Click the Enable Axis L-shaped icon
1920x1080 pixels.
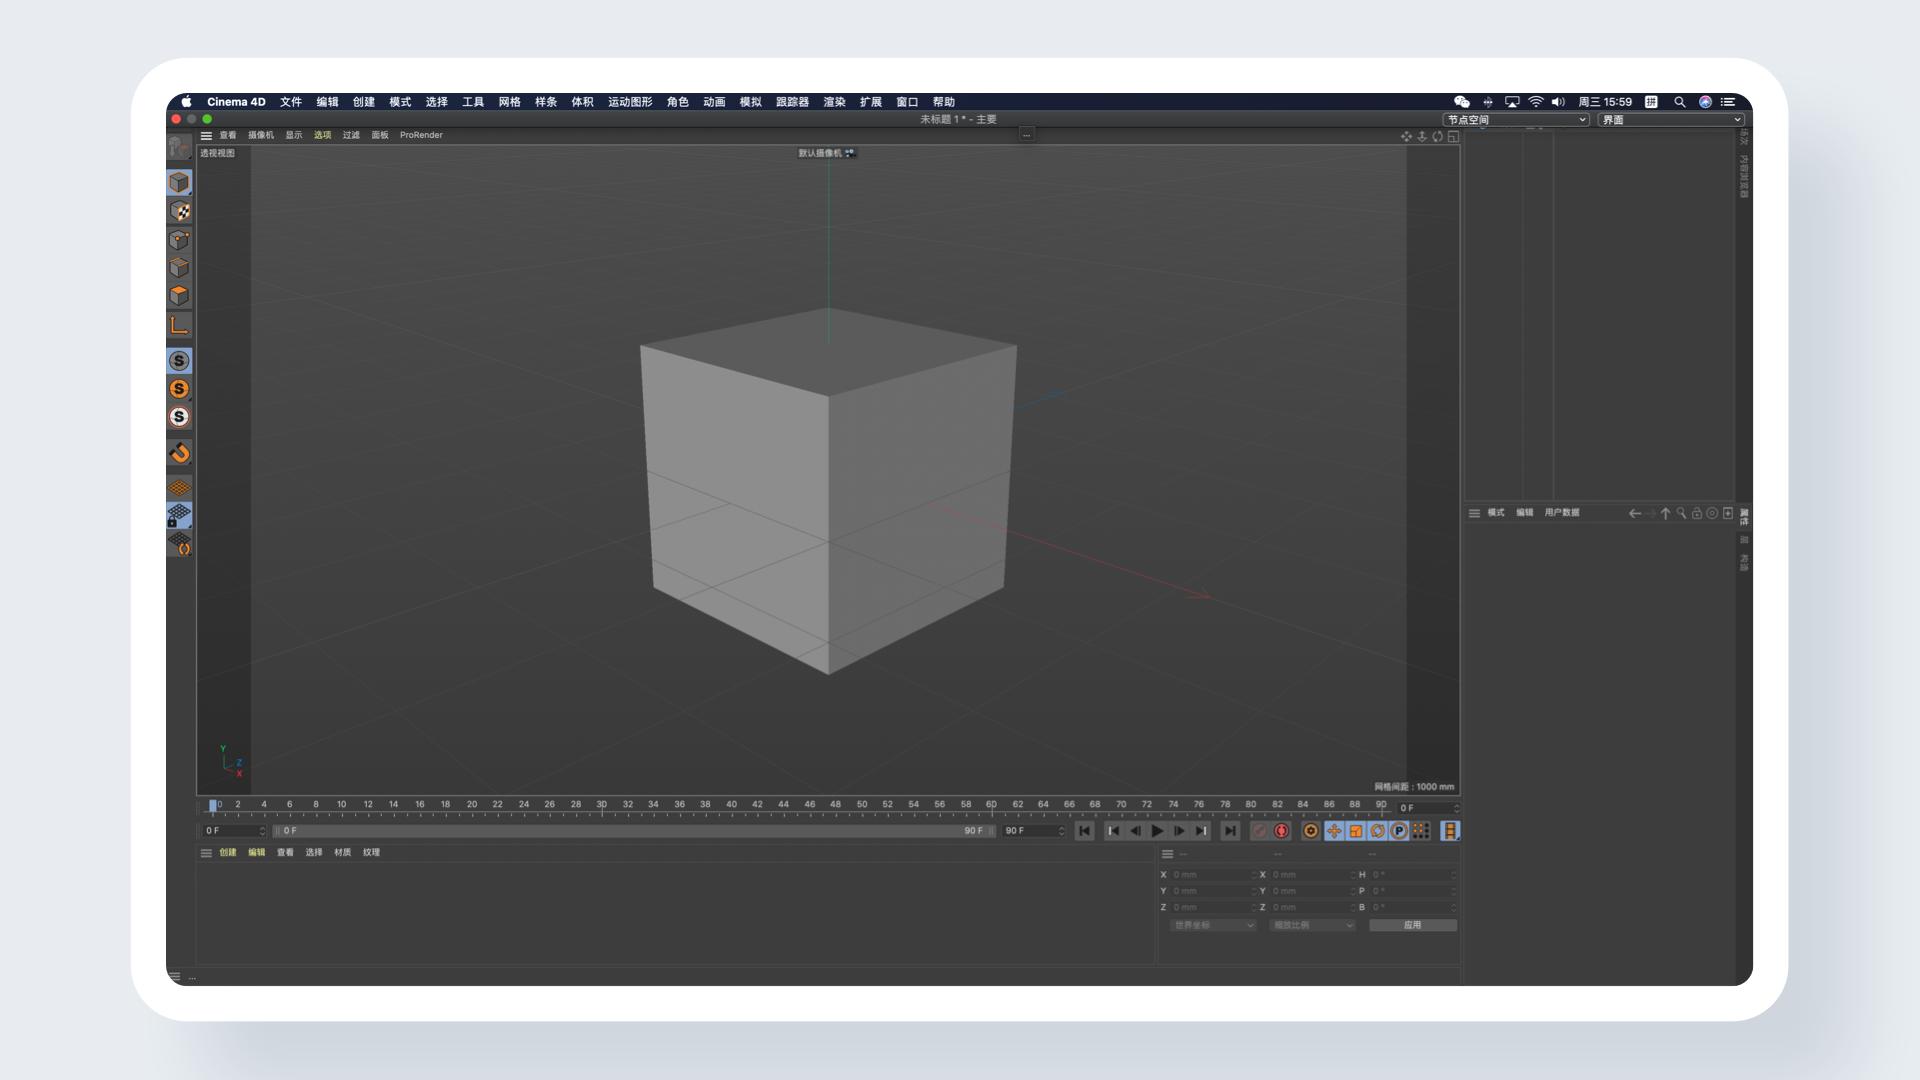click(179, 325)
